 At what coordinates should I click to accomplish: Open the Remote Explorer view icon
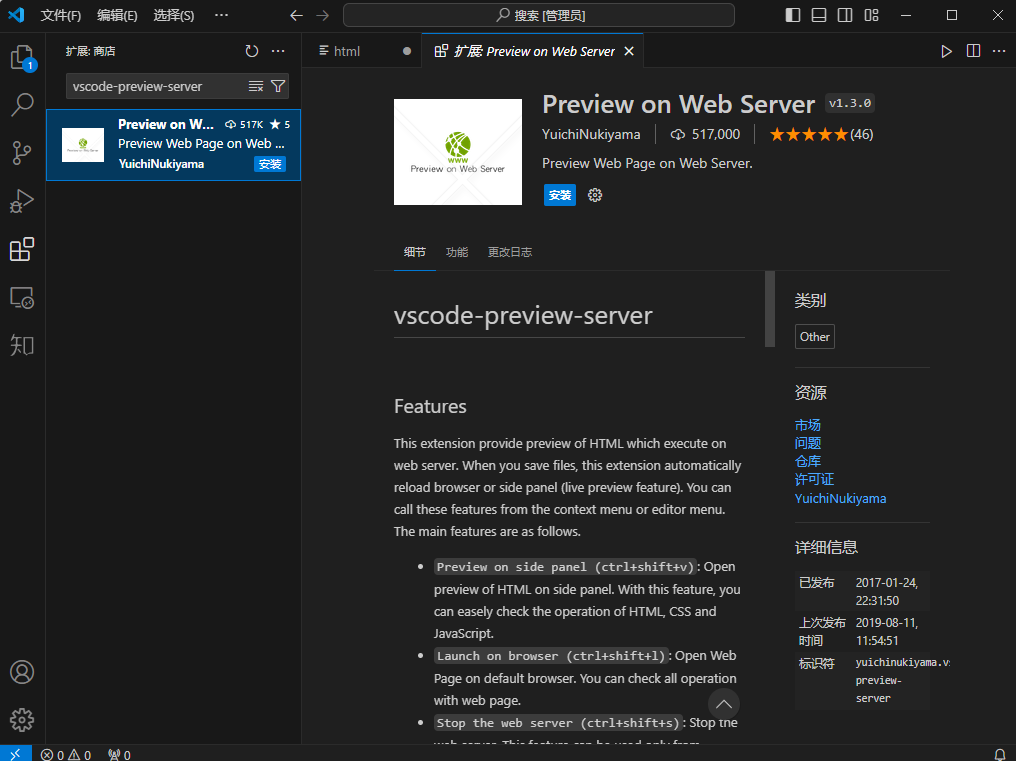pos(23,298)
